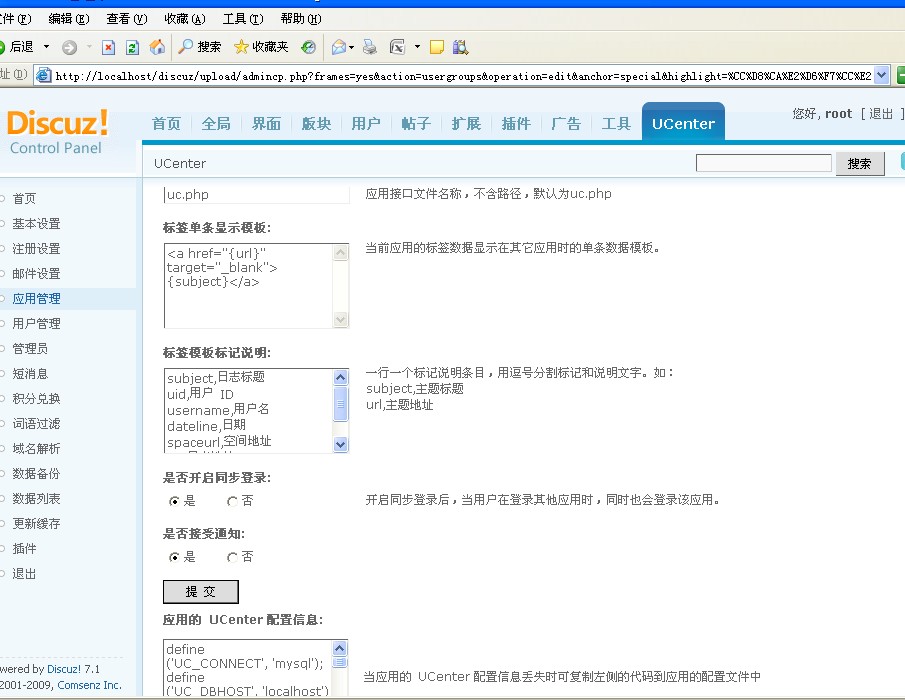The height and width of the screenshot is (700, 905).
Task: Click inside the control panel search field
Action: pyautogui.click(x=764, y=163)
